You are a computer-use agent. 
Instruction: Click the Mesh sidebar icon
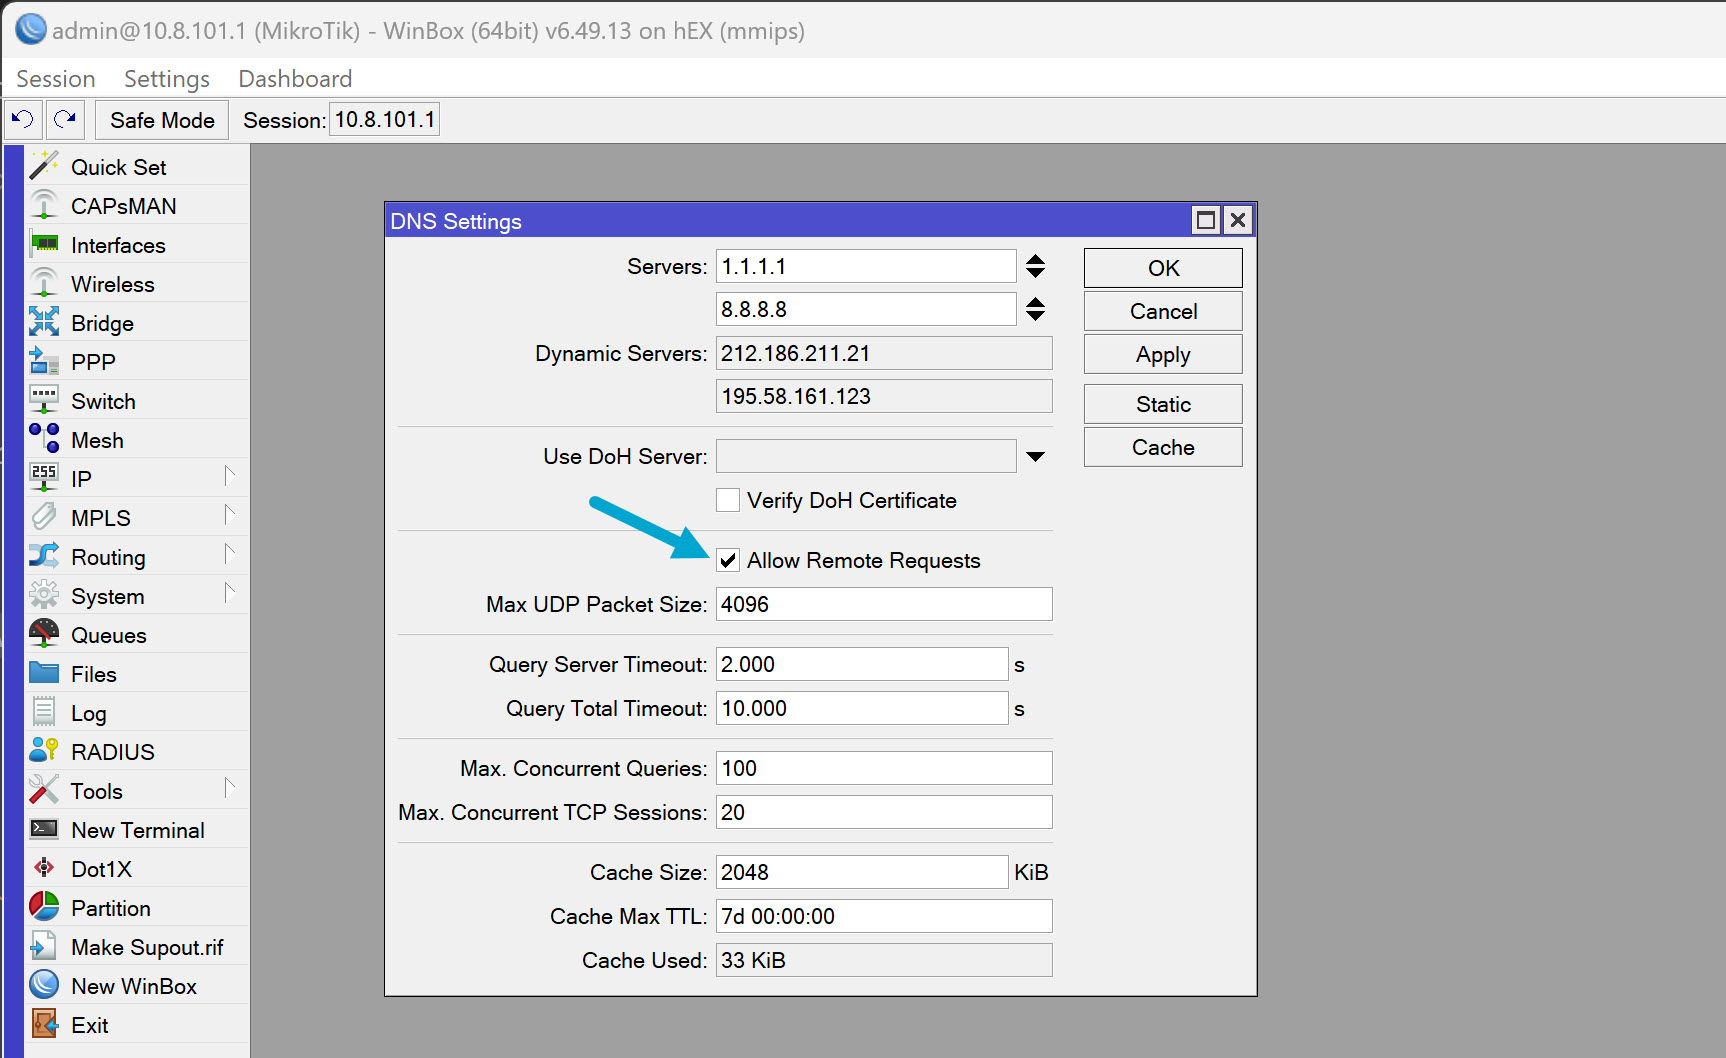44,439
